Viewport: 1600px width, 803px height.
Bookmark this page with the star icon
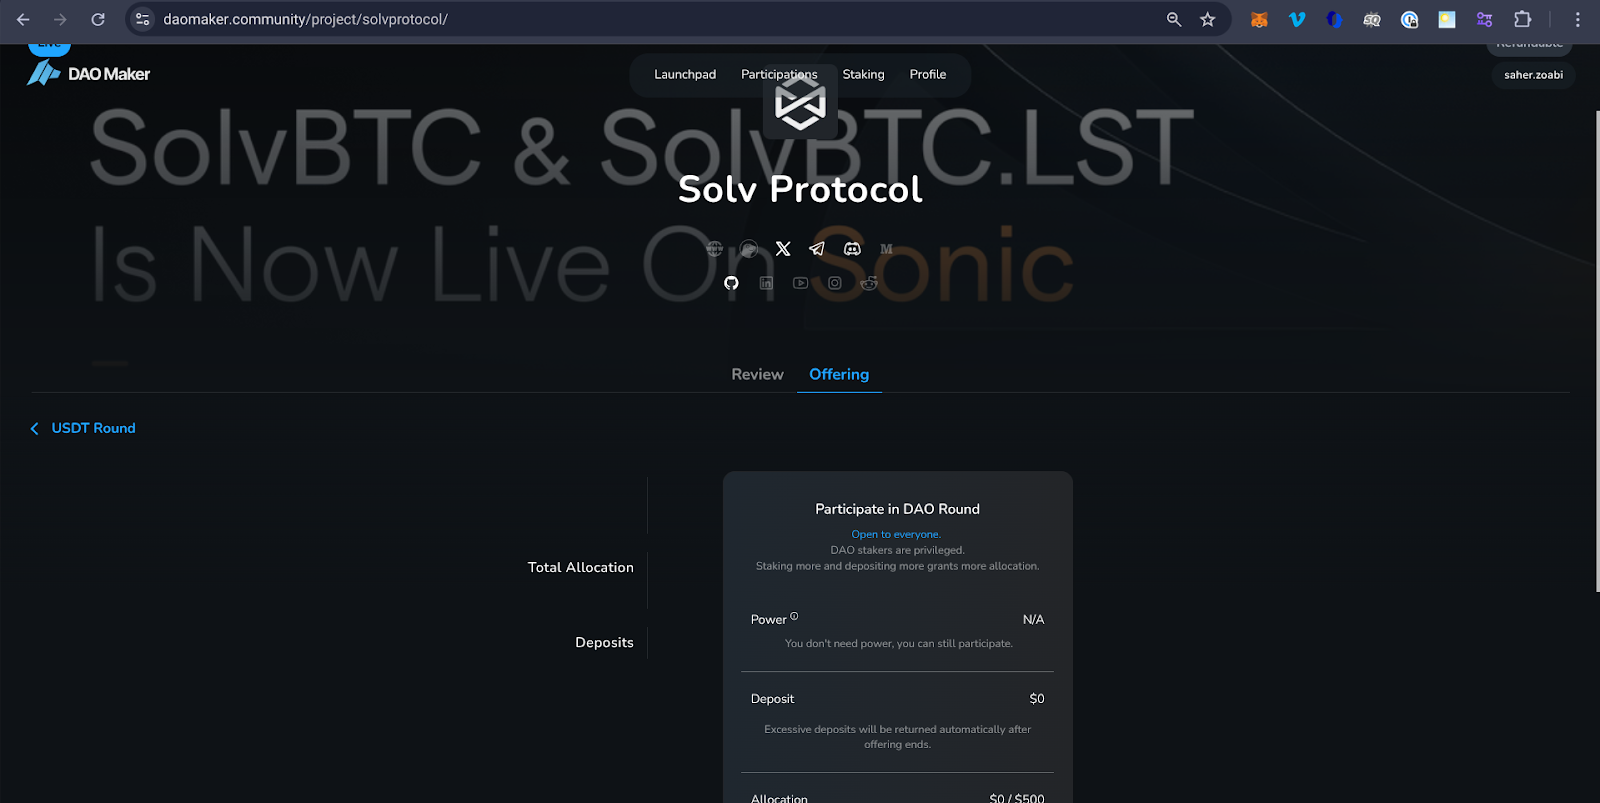point(1208,19)
